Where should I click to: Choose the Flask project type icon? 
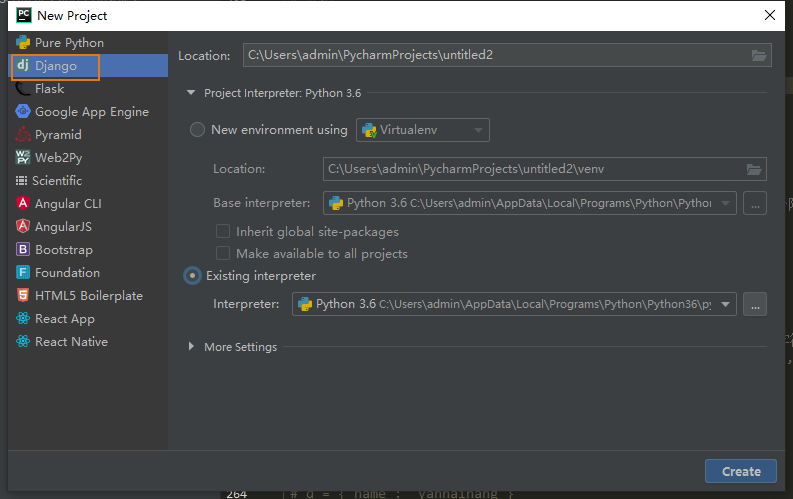click(x=23, y=88)
